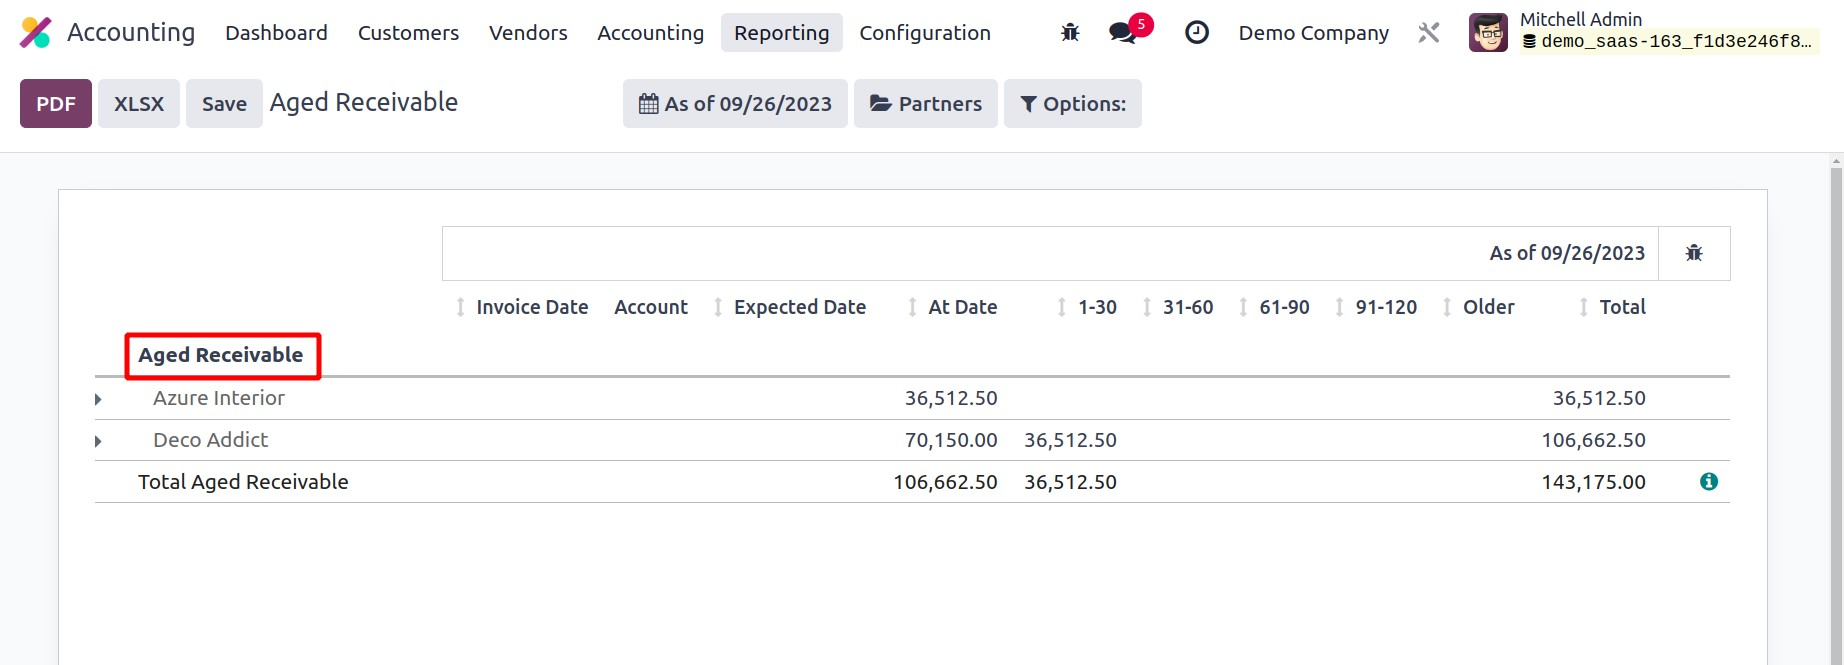Click the info icon beside total 143,175.00
1844x665 pixels.
(x=1708, y=482)
